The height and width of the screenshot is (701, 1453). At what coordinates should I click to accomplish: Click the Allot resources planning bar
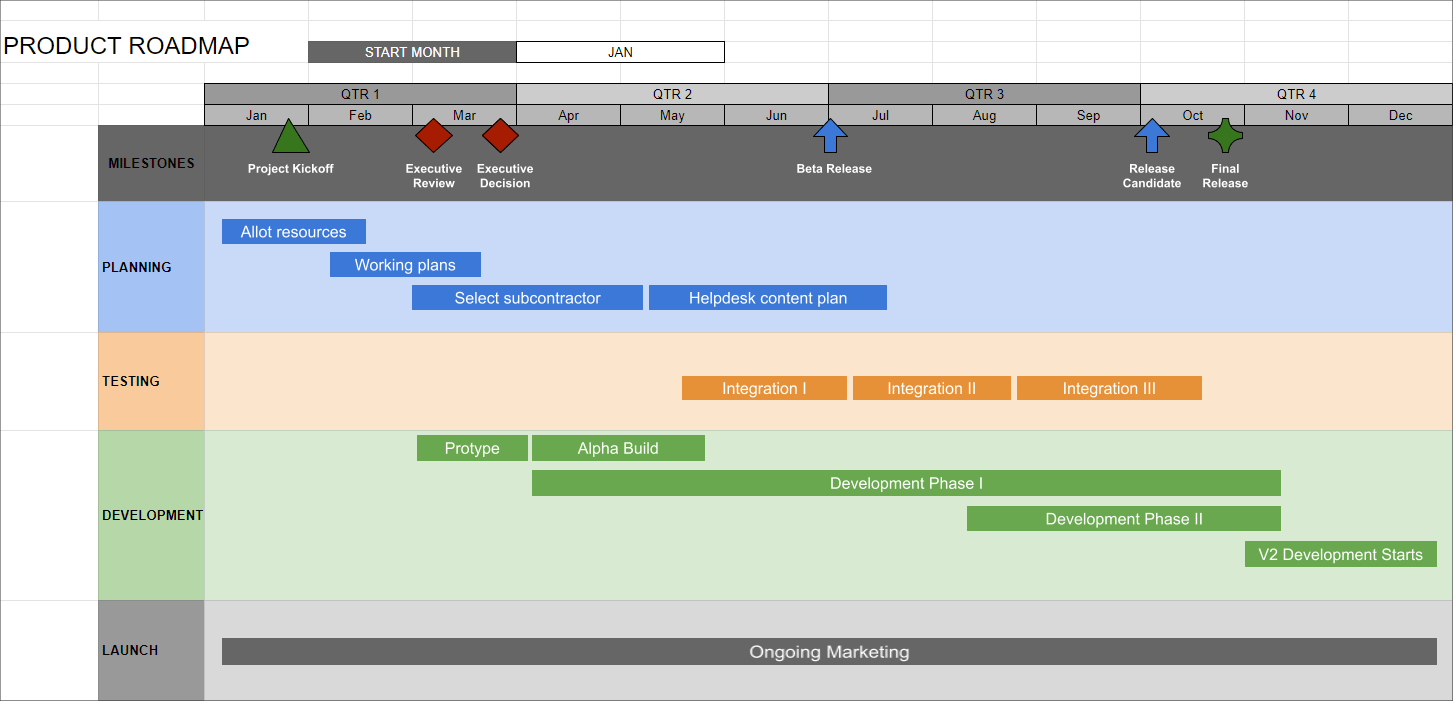tap(293, 231)
